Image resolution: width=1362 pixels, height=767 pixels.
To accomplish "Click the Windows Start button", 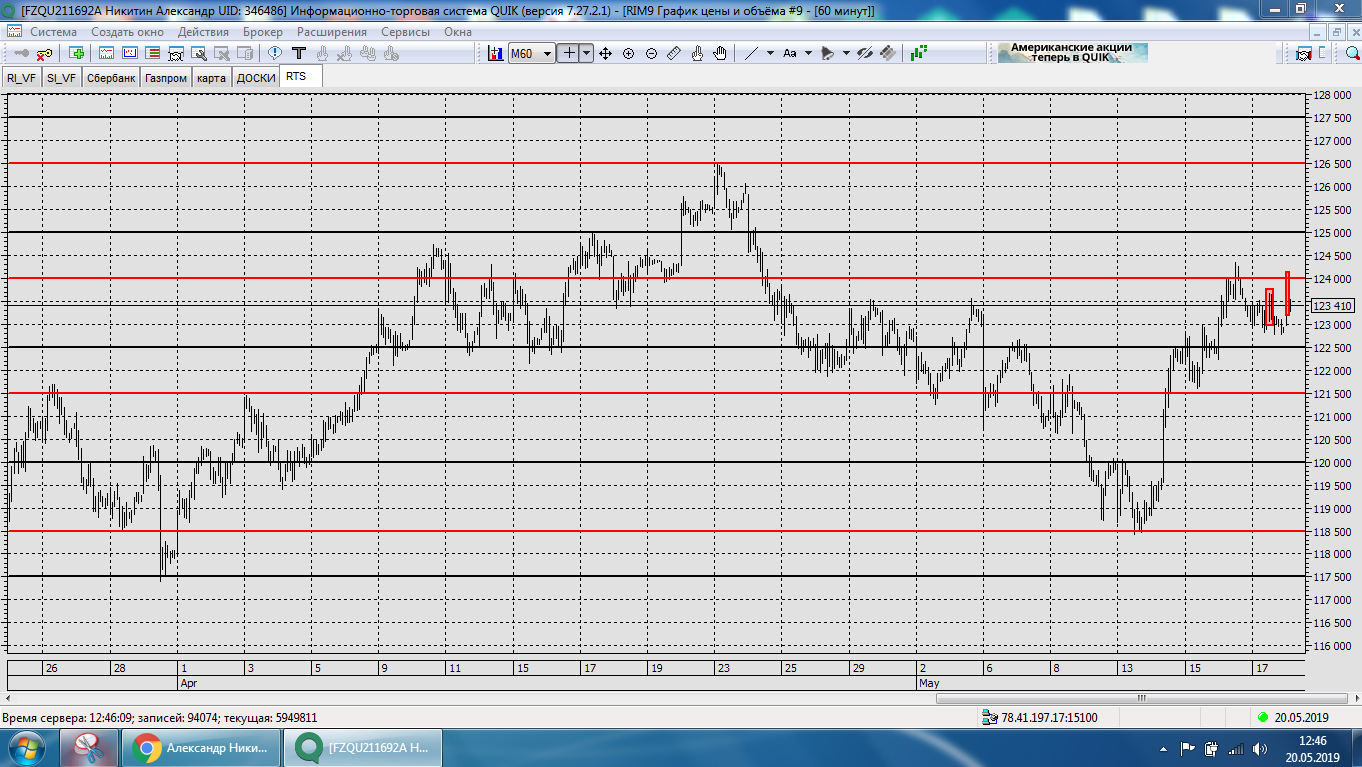I will [x=27, y=748].
